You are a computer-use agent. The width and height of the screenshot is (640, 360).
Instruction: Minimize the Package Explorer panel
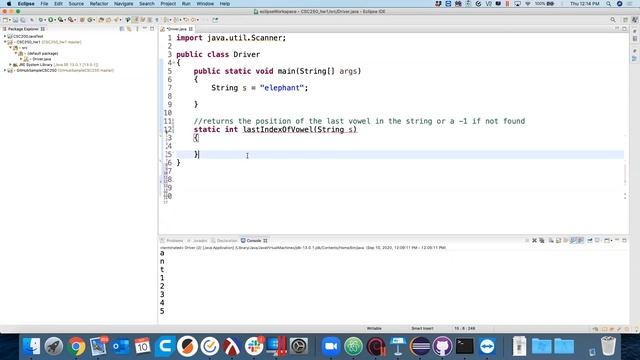[144, 29]
